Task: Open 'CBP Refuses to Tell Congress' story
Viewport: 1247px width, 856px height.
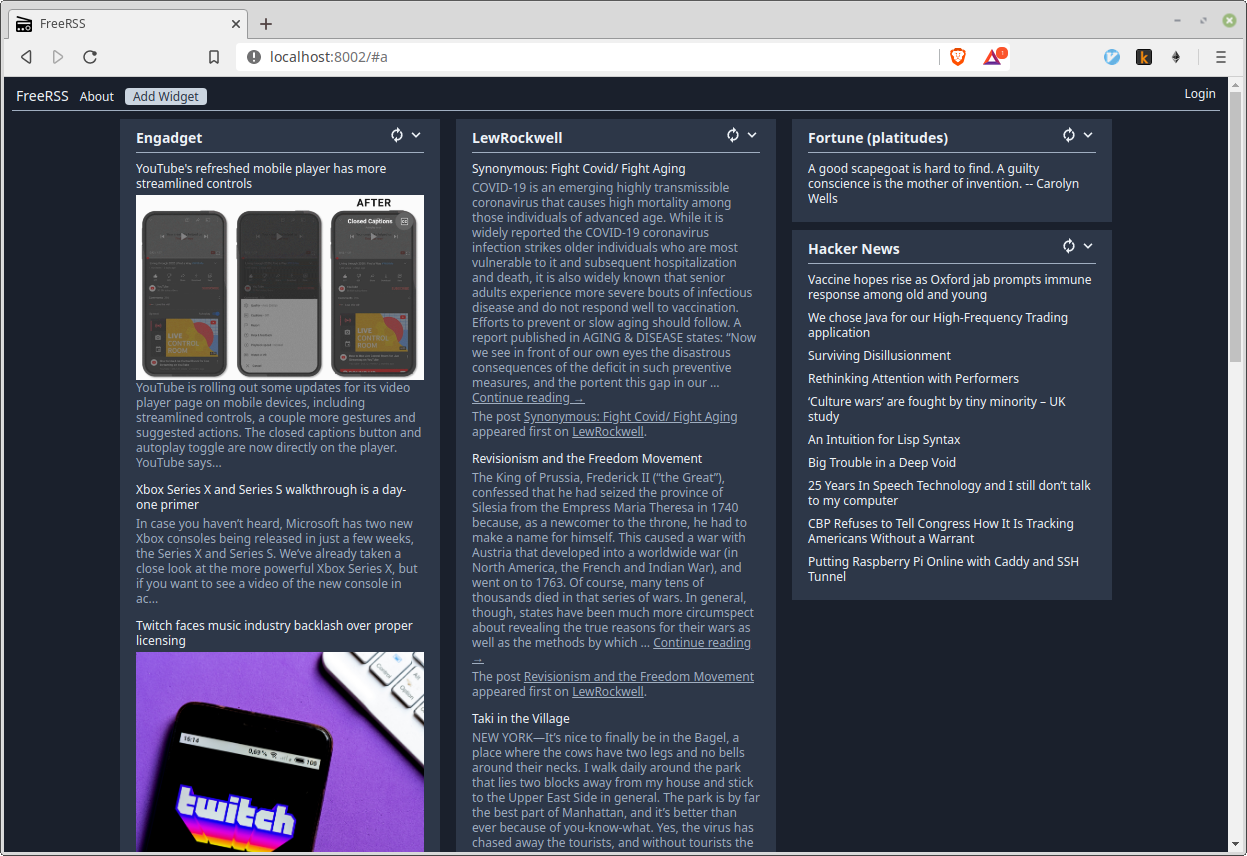Action: [x=941, y=531]
